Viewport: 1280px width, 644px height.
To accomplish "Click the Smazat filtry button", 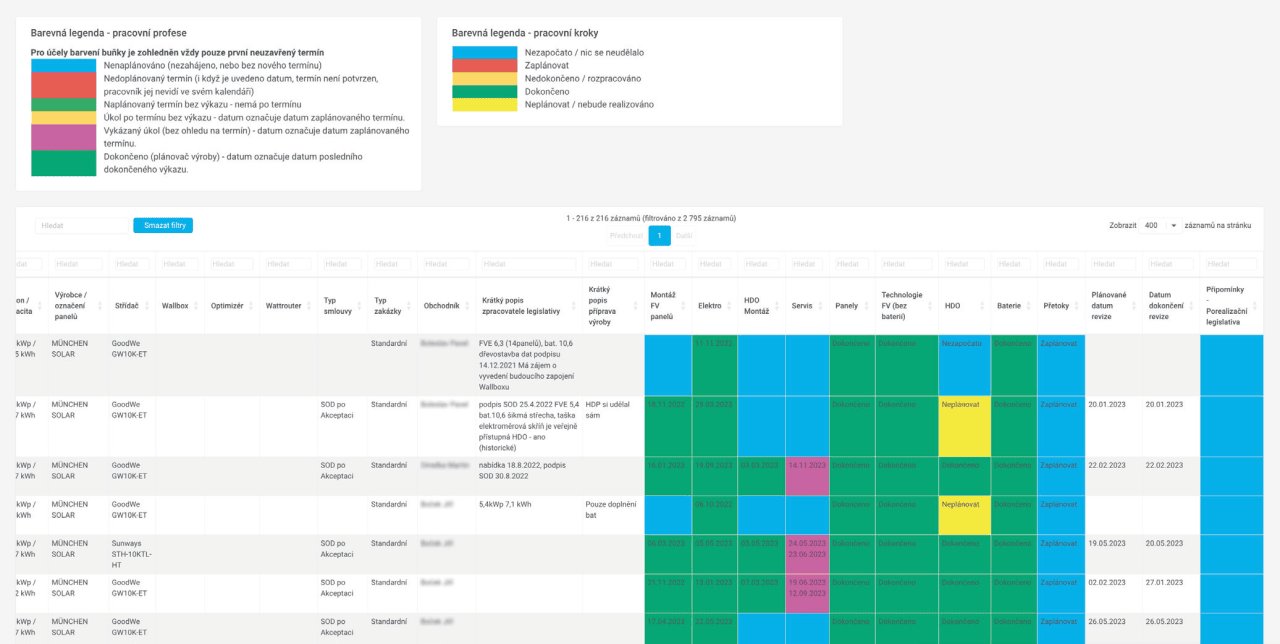I will [163, 226].
